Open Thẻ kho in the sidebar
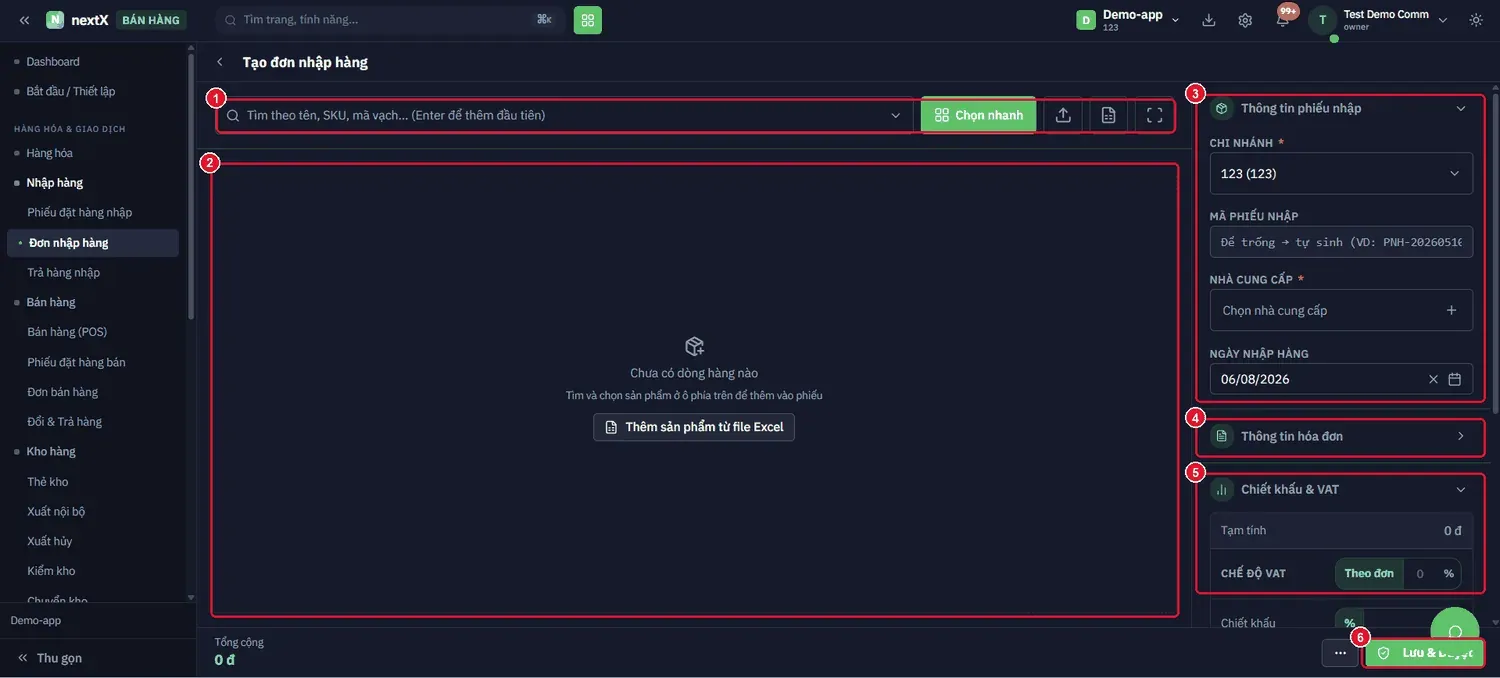The width and height of the screenshot is (1500, 678). 48,482
